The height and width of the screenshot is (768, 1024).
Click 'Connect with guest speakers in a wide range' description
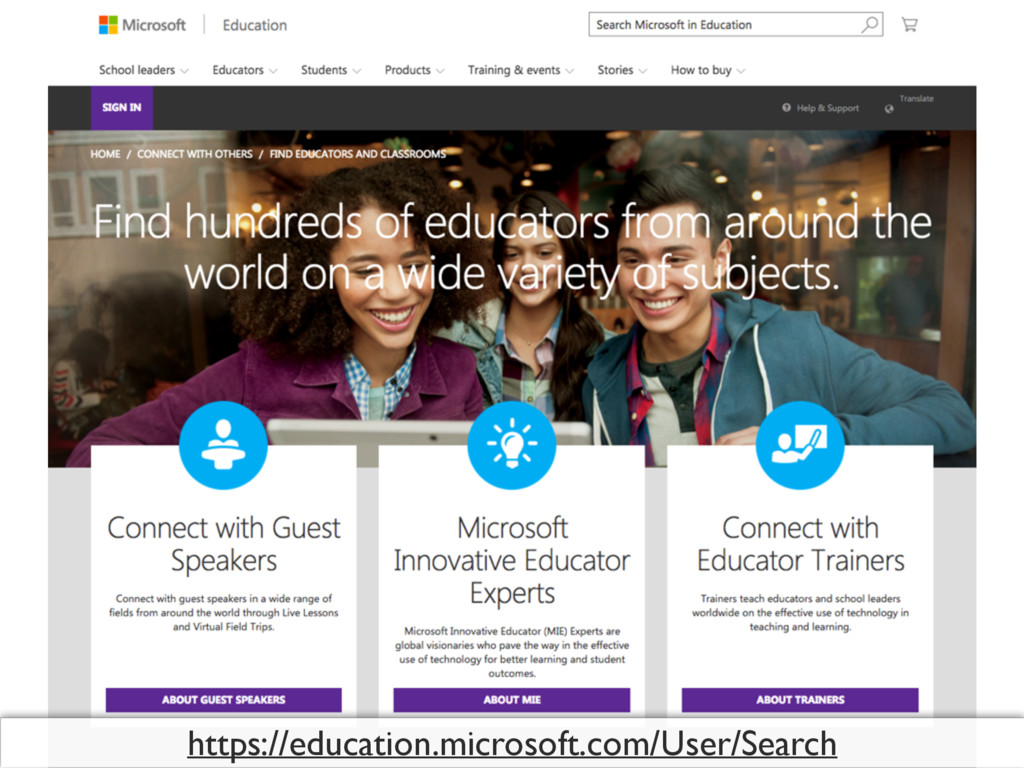click(223, 613)
